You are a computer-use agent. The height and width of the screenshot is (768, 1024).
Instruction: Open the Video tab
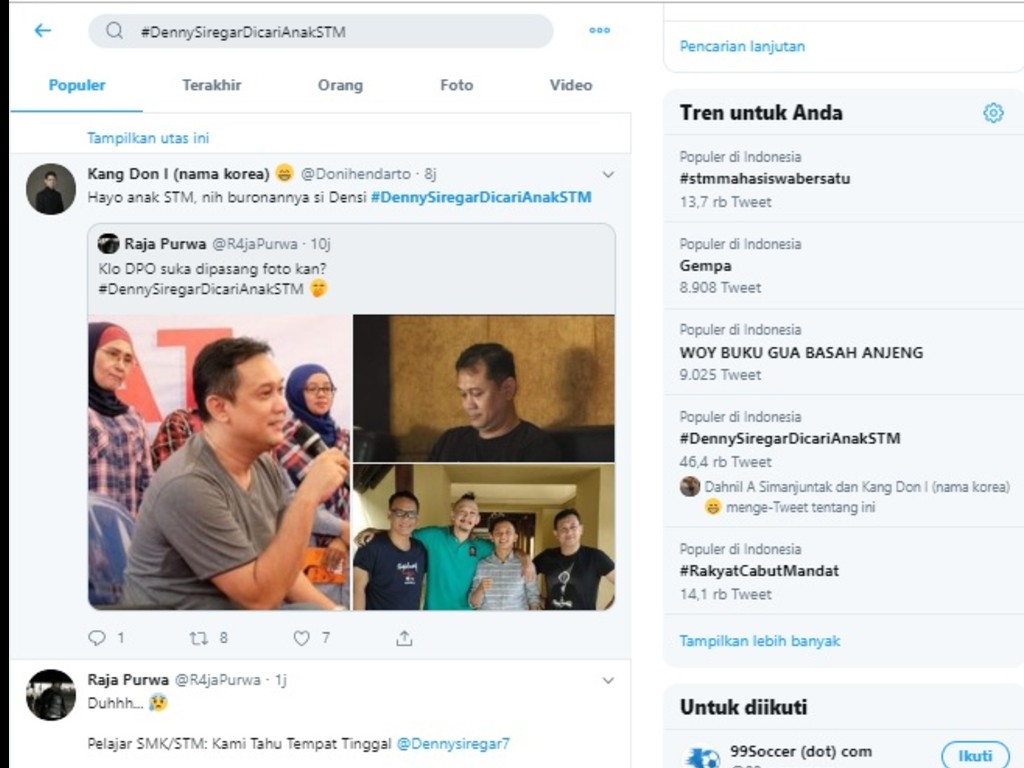pos(570,85)
